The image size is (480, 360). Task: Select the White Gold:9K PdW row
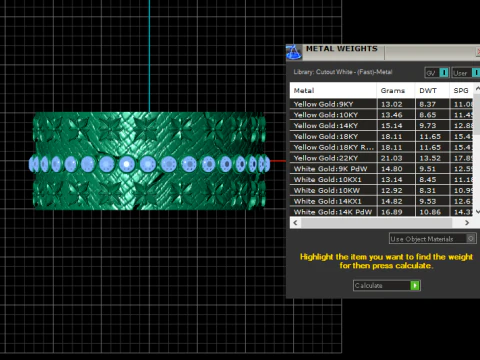[381, 169]
